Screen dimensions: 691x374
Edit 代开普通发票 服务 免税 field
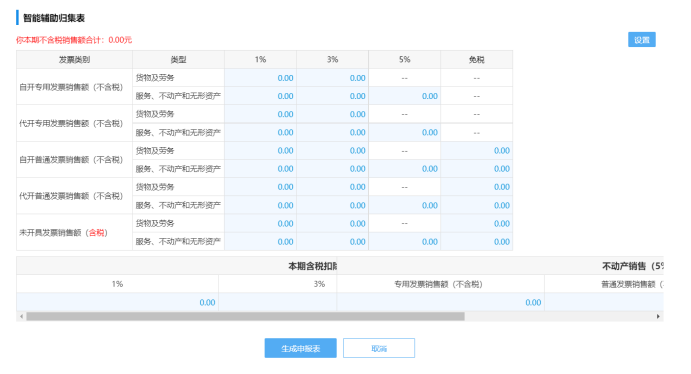pos(477,205)
